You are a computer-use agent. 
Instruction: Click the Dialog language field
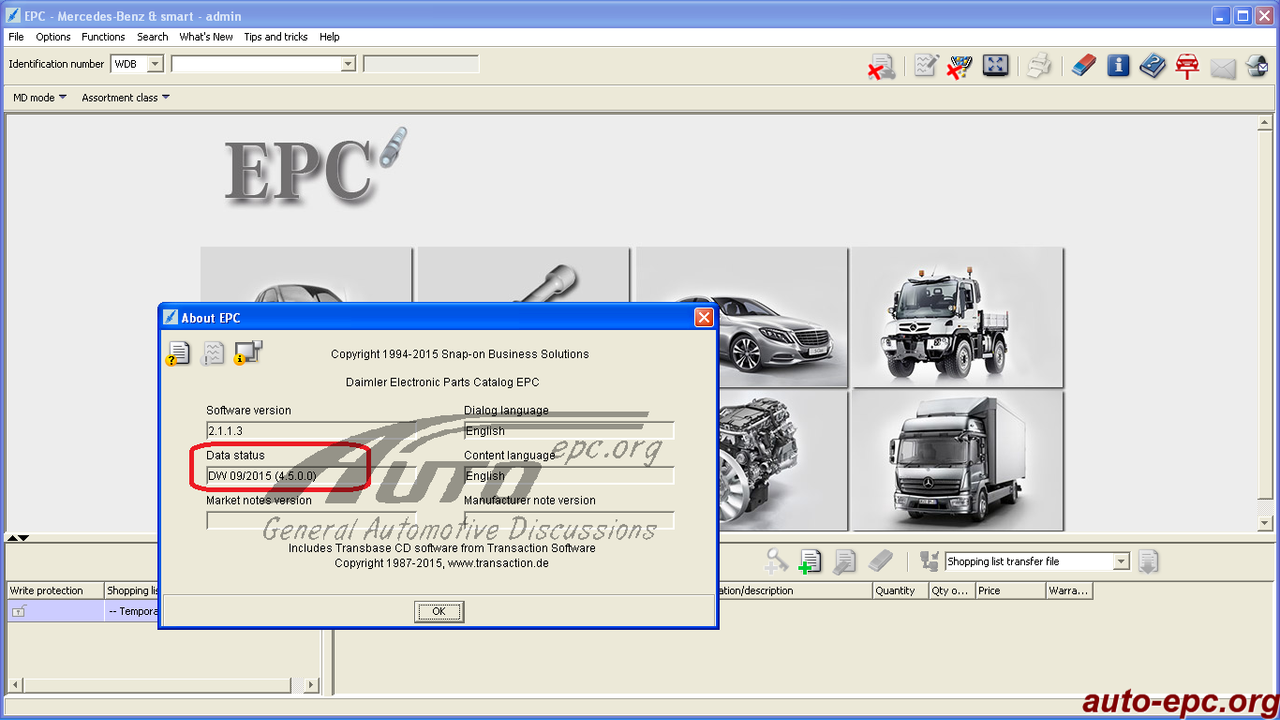[569, 430]
